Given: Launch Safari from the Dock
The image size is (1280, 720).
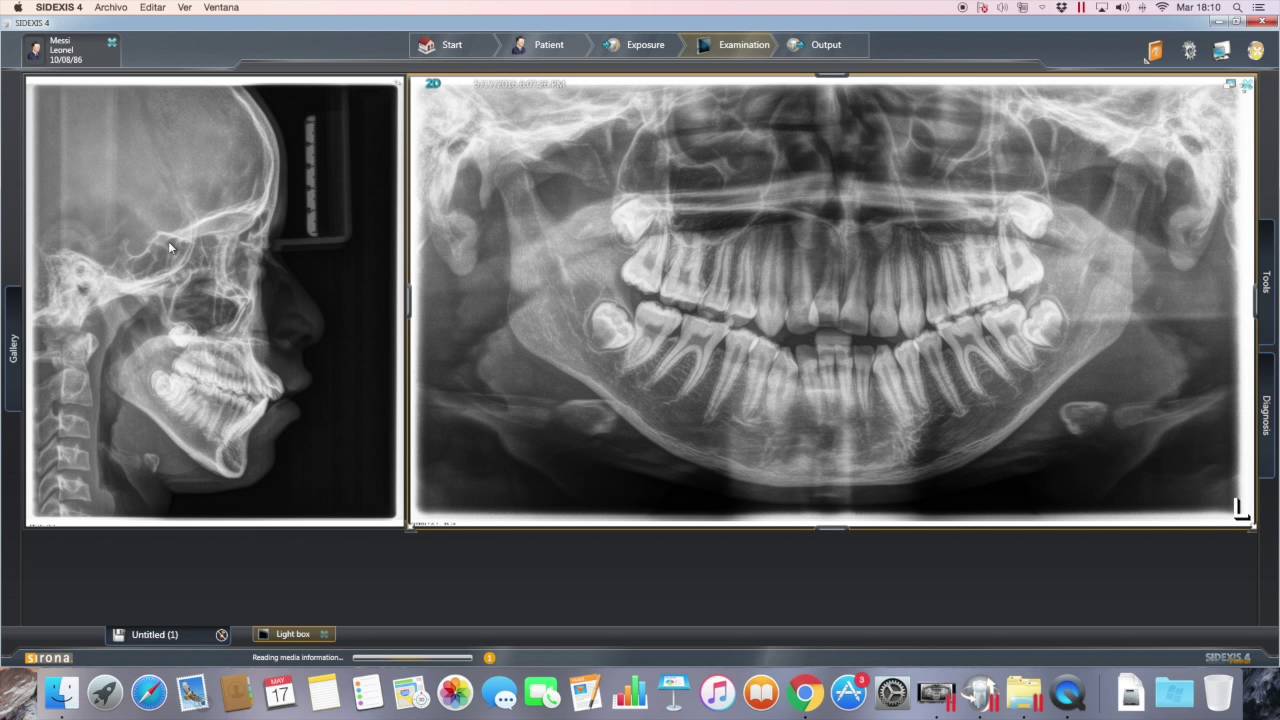Looking at the screenshot, I should pyautogui.click(x=149, y=693).
